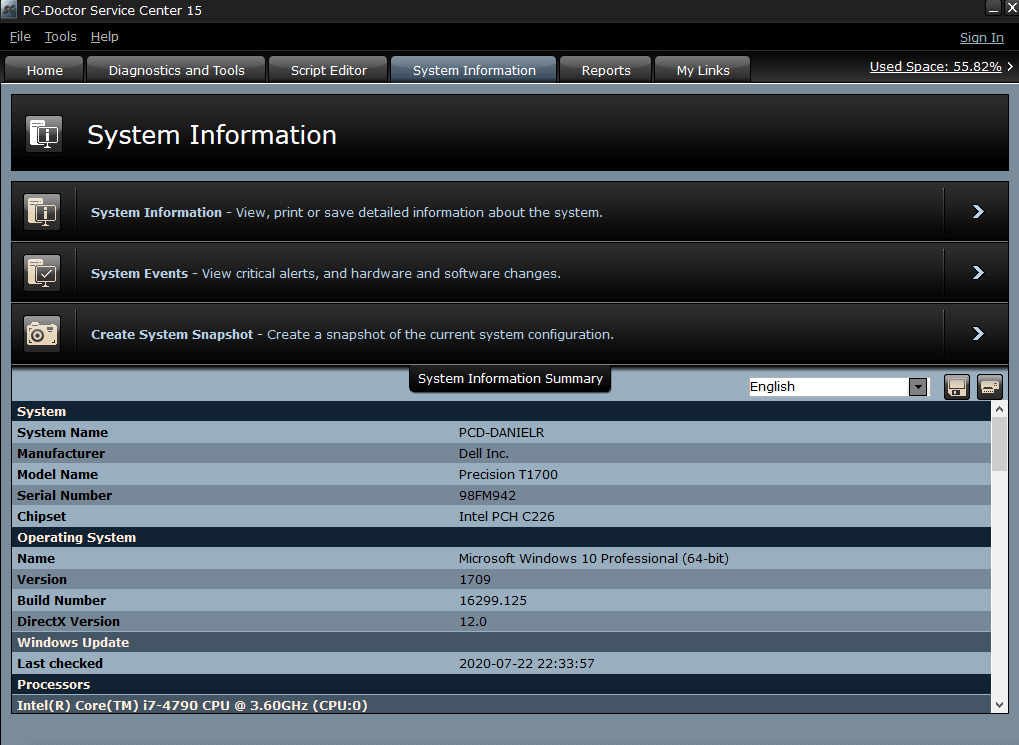Click Microsoft Windows 10 Professional (64-bit) value

[593, 558]
